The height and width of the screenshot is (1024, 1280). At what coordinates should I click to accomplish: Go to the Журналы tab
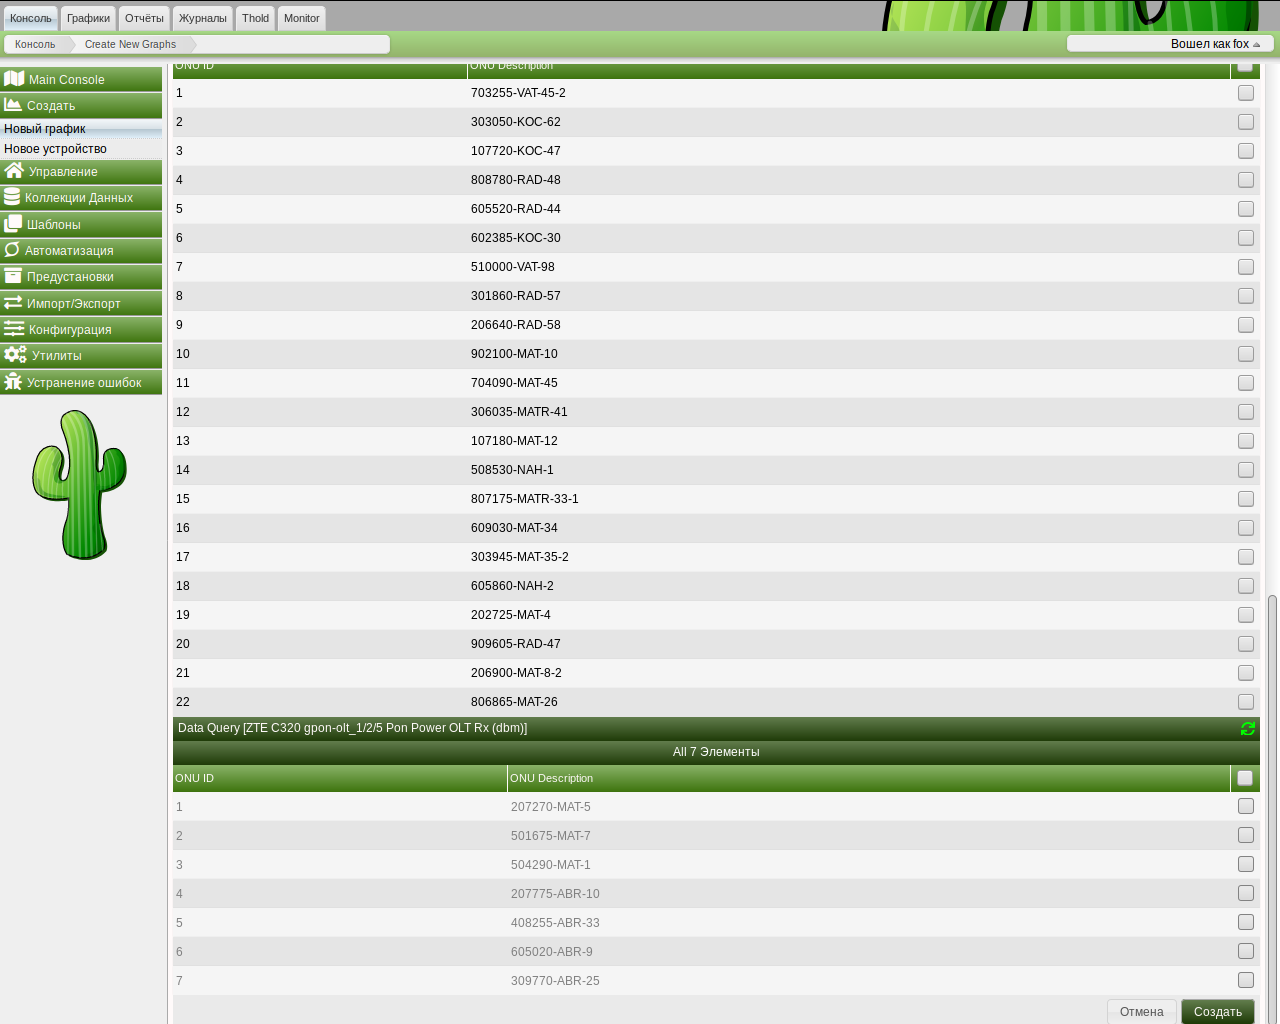(202, 18)
